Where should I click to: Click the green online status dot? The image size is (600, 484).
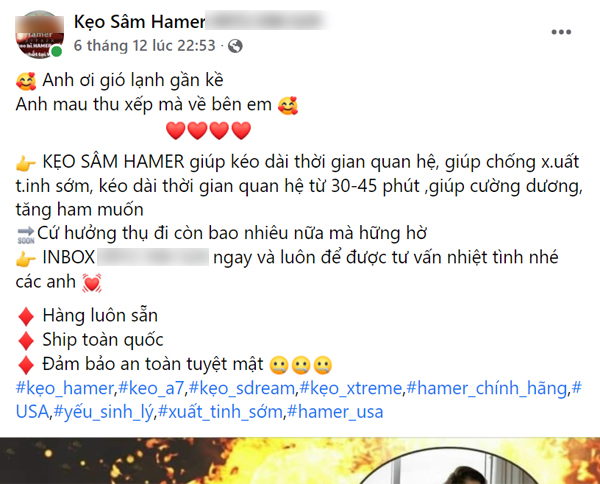(57, 51)
